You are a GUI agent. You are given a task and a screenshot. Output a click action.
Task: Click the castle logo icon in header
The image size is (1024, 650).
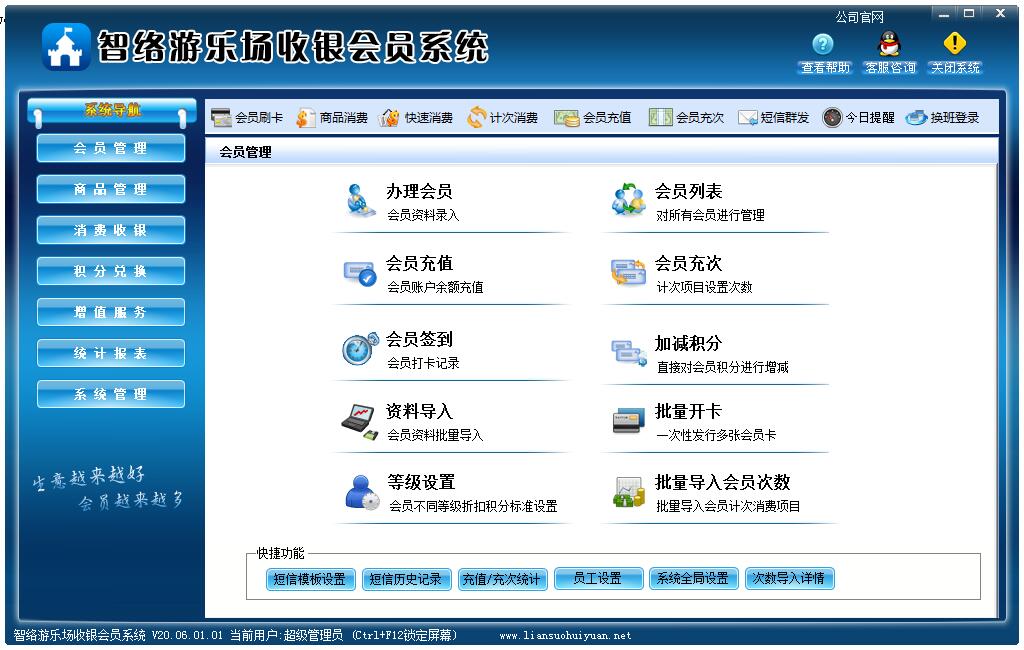coord(66,47)
